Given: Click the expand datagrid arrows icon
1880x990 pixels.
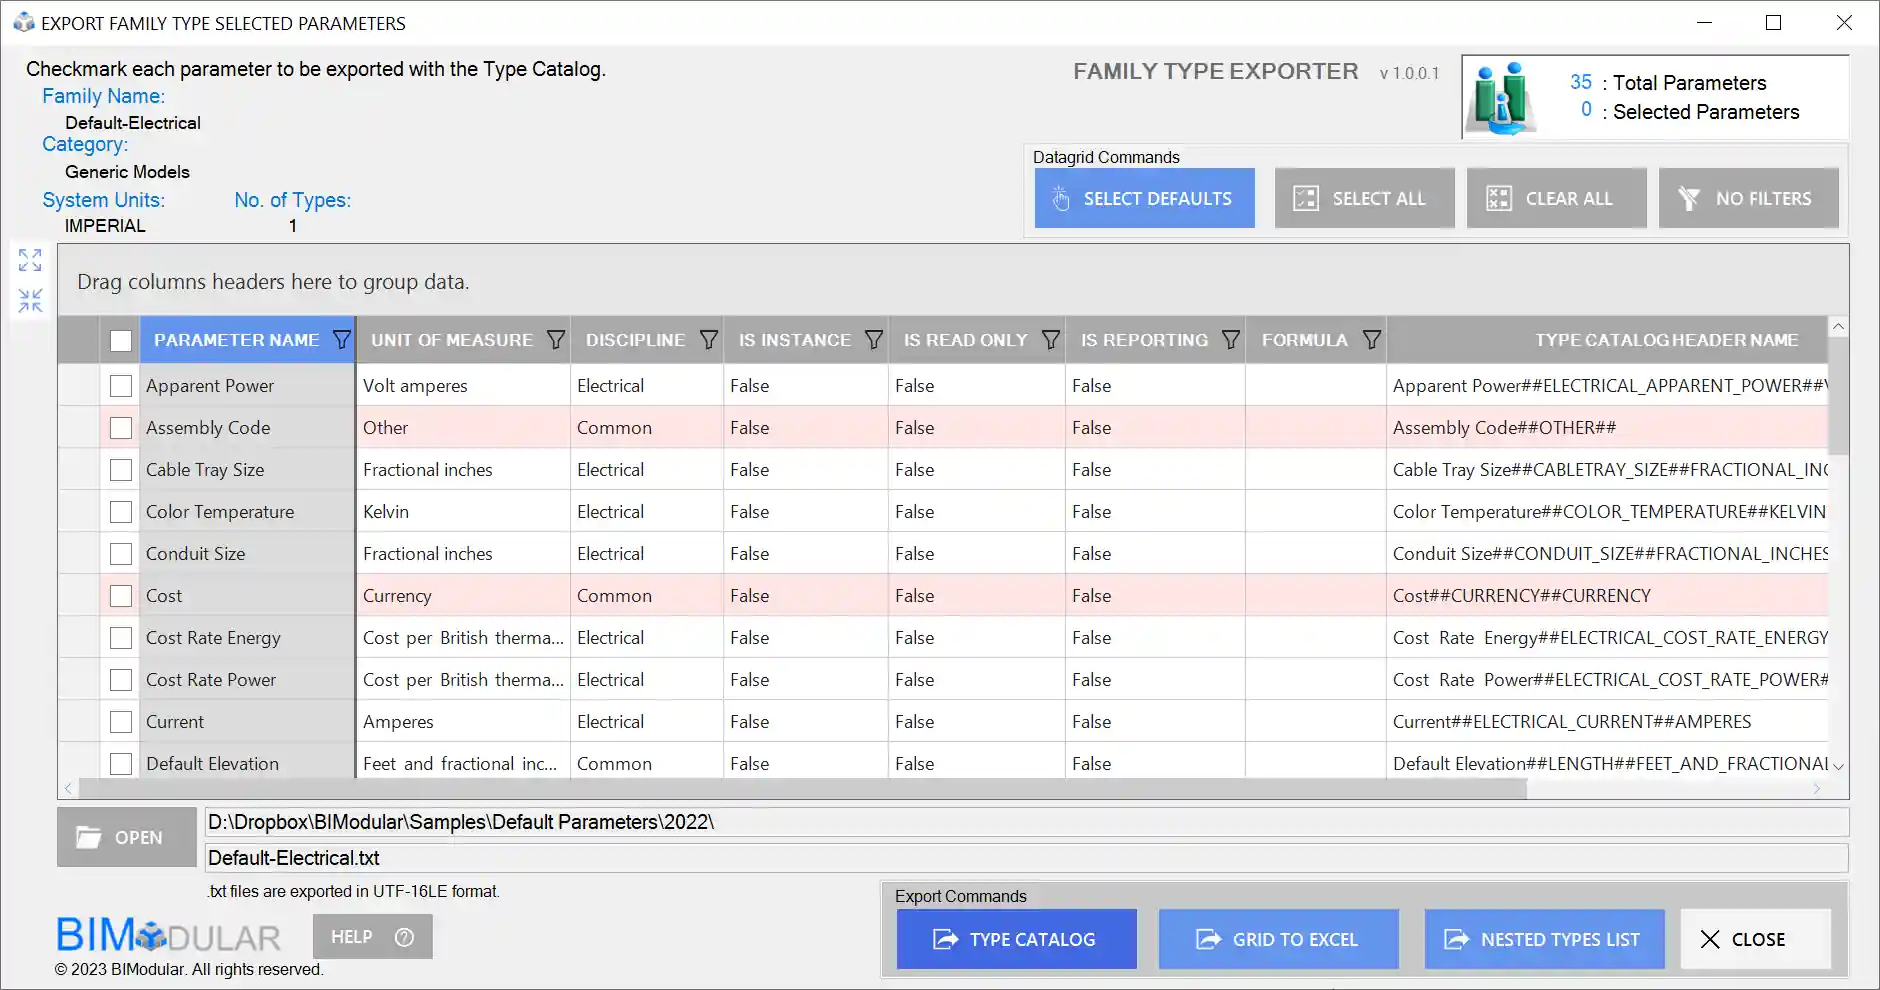Looking at the screenshot, I should (30, 260).
